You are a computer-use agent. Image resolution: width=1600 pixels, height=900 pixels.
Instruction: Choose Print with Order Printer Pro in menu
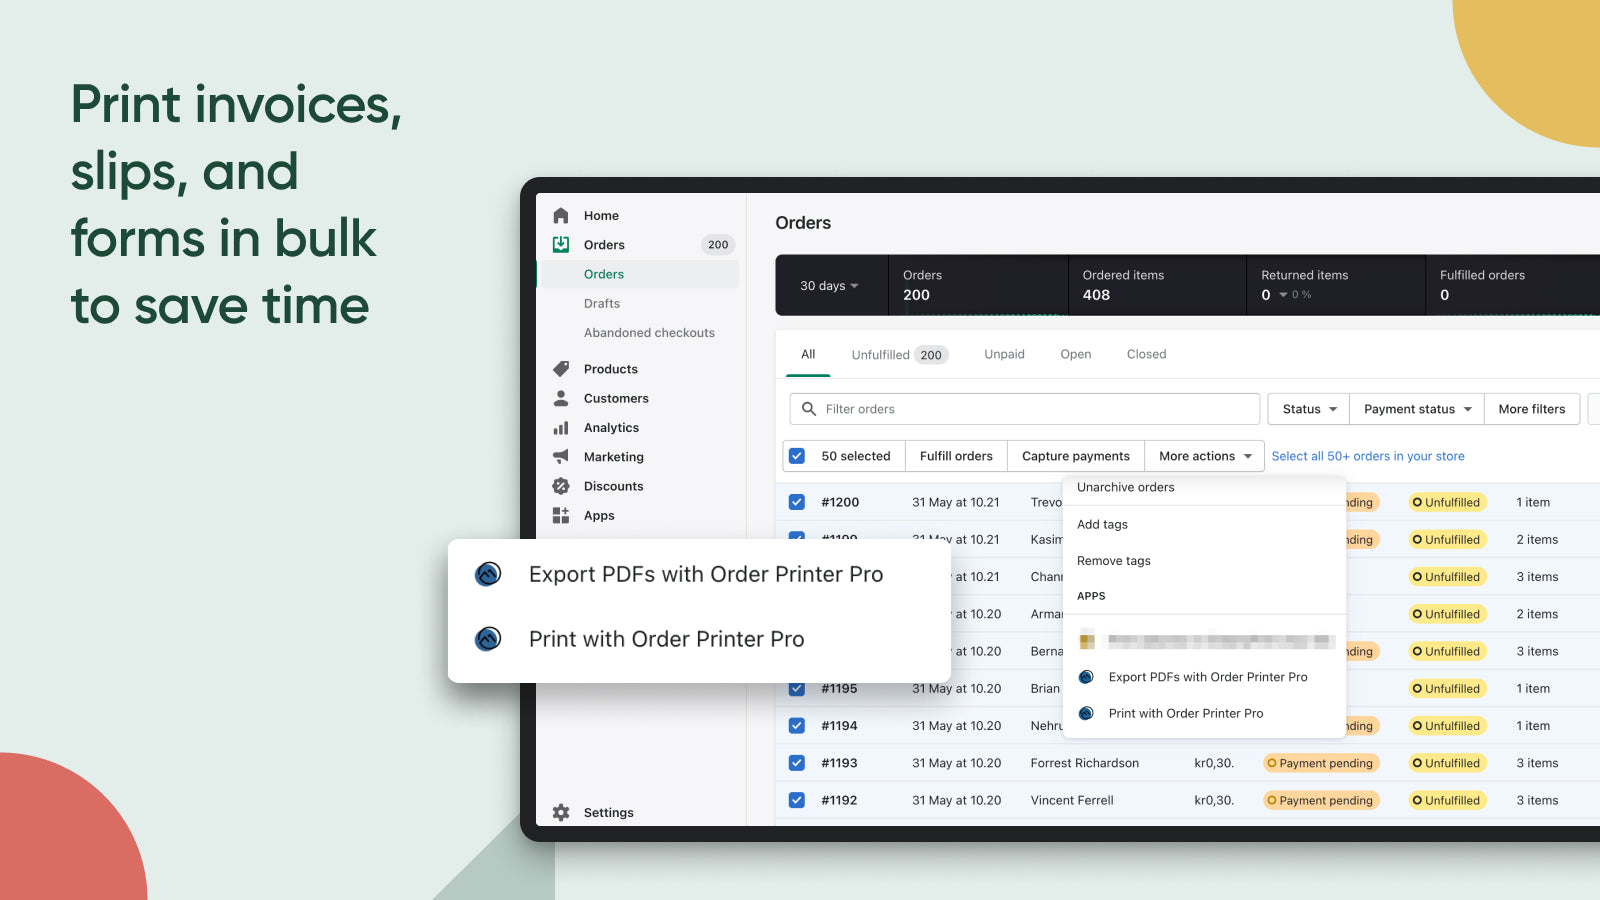(1185, 714)
